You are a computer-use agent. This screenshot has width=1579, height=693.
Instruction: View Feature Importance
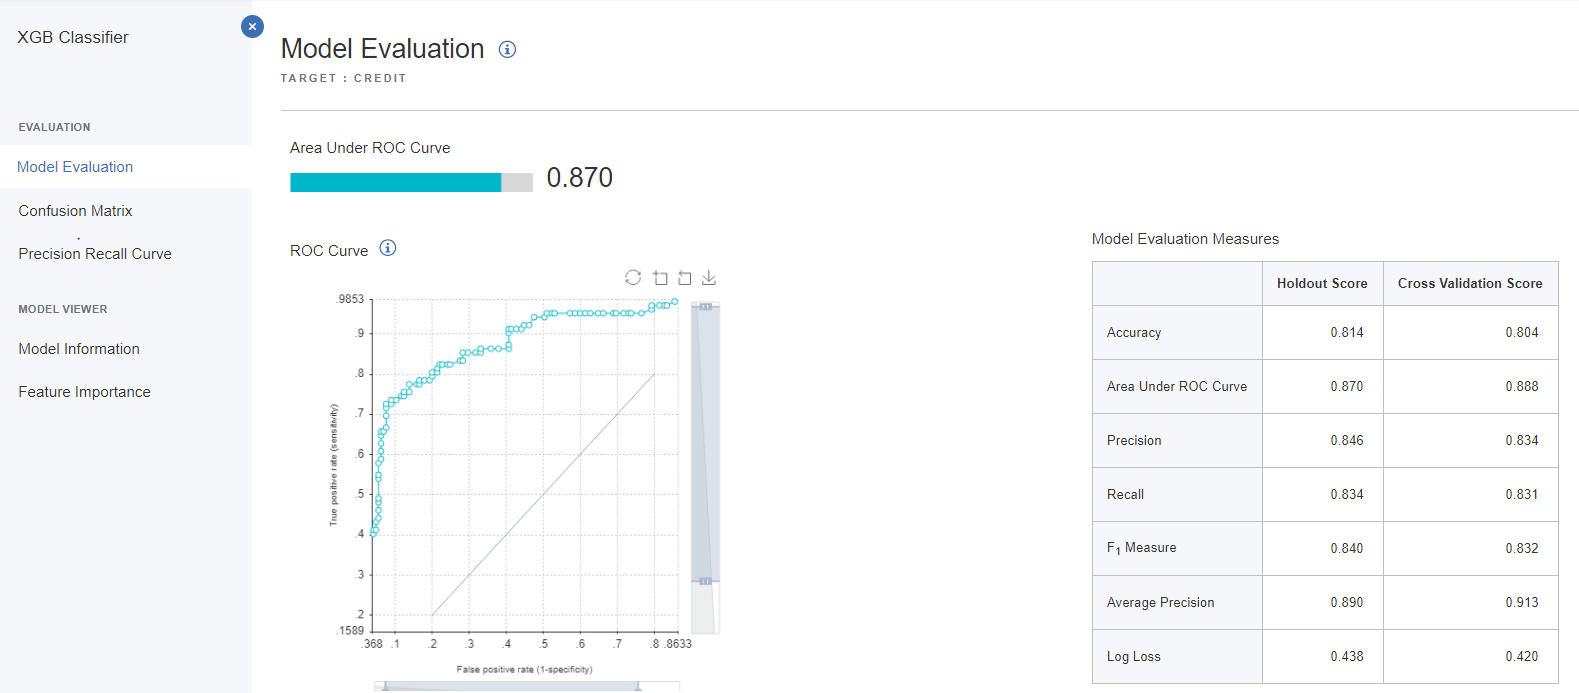[x=84, y=392]
